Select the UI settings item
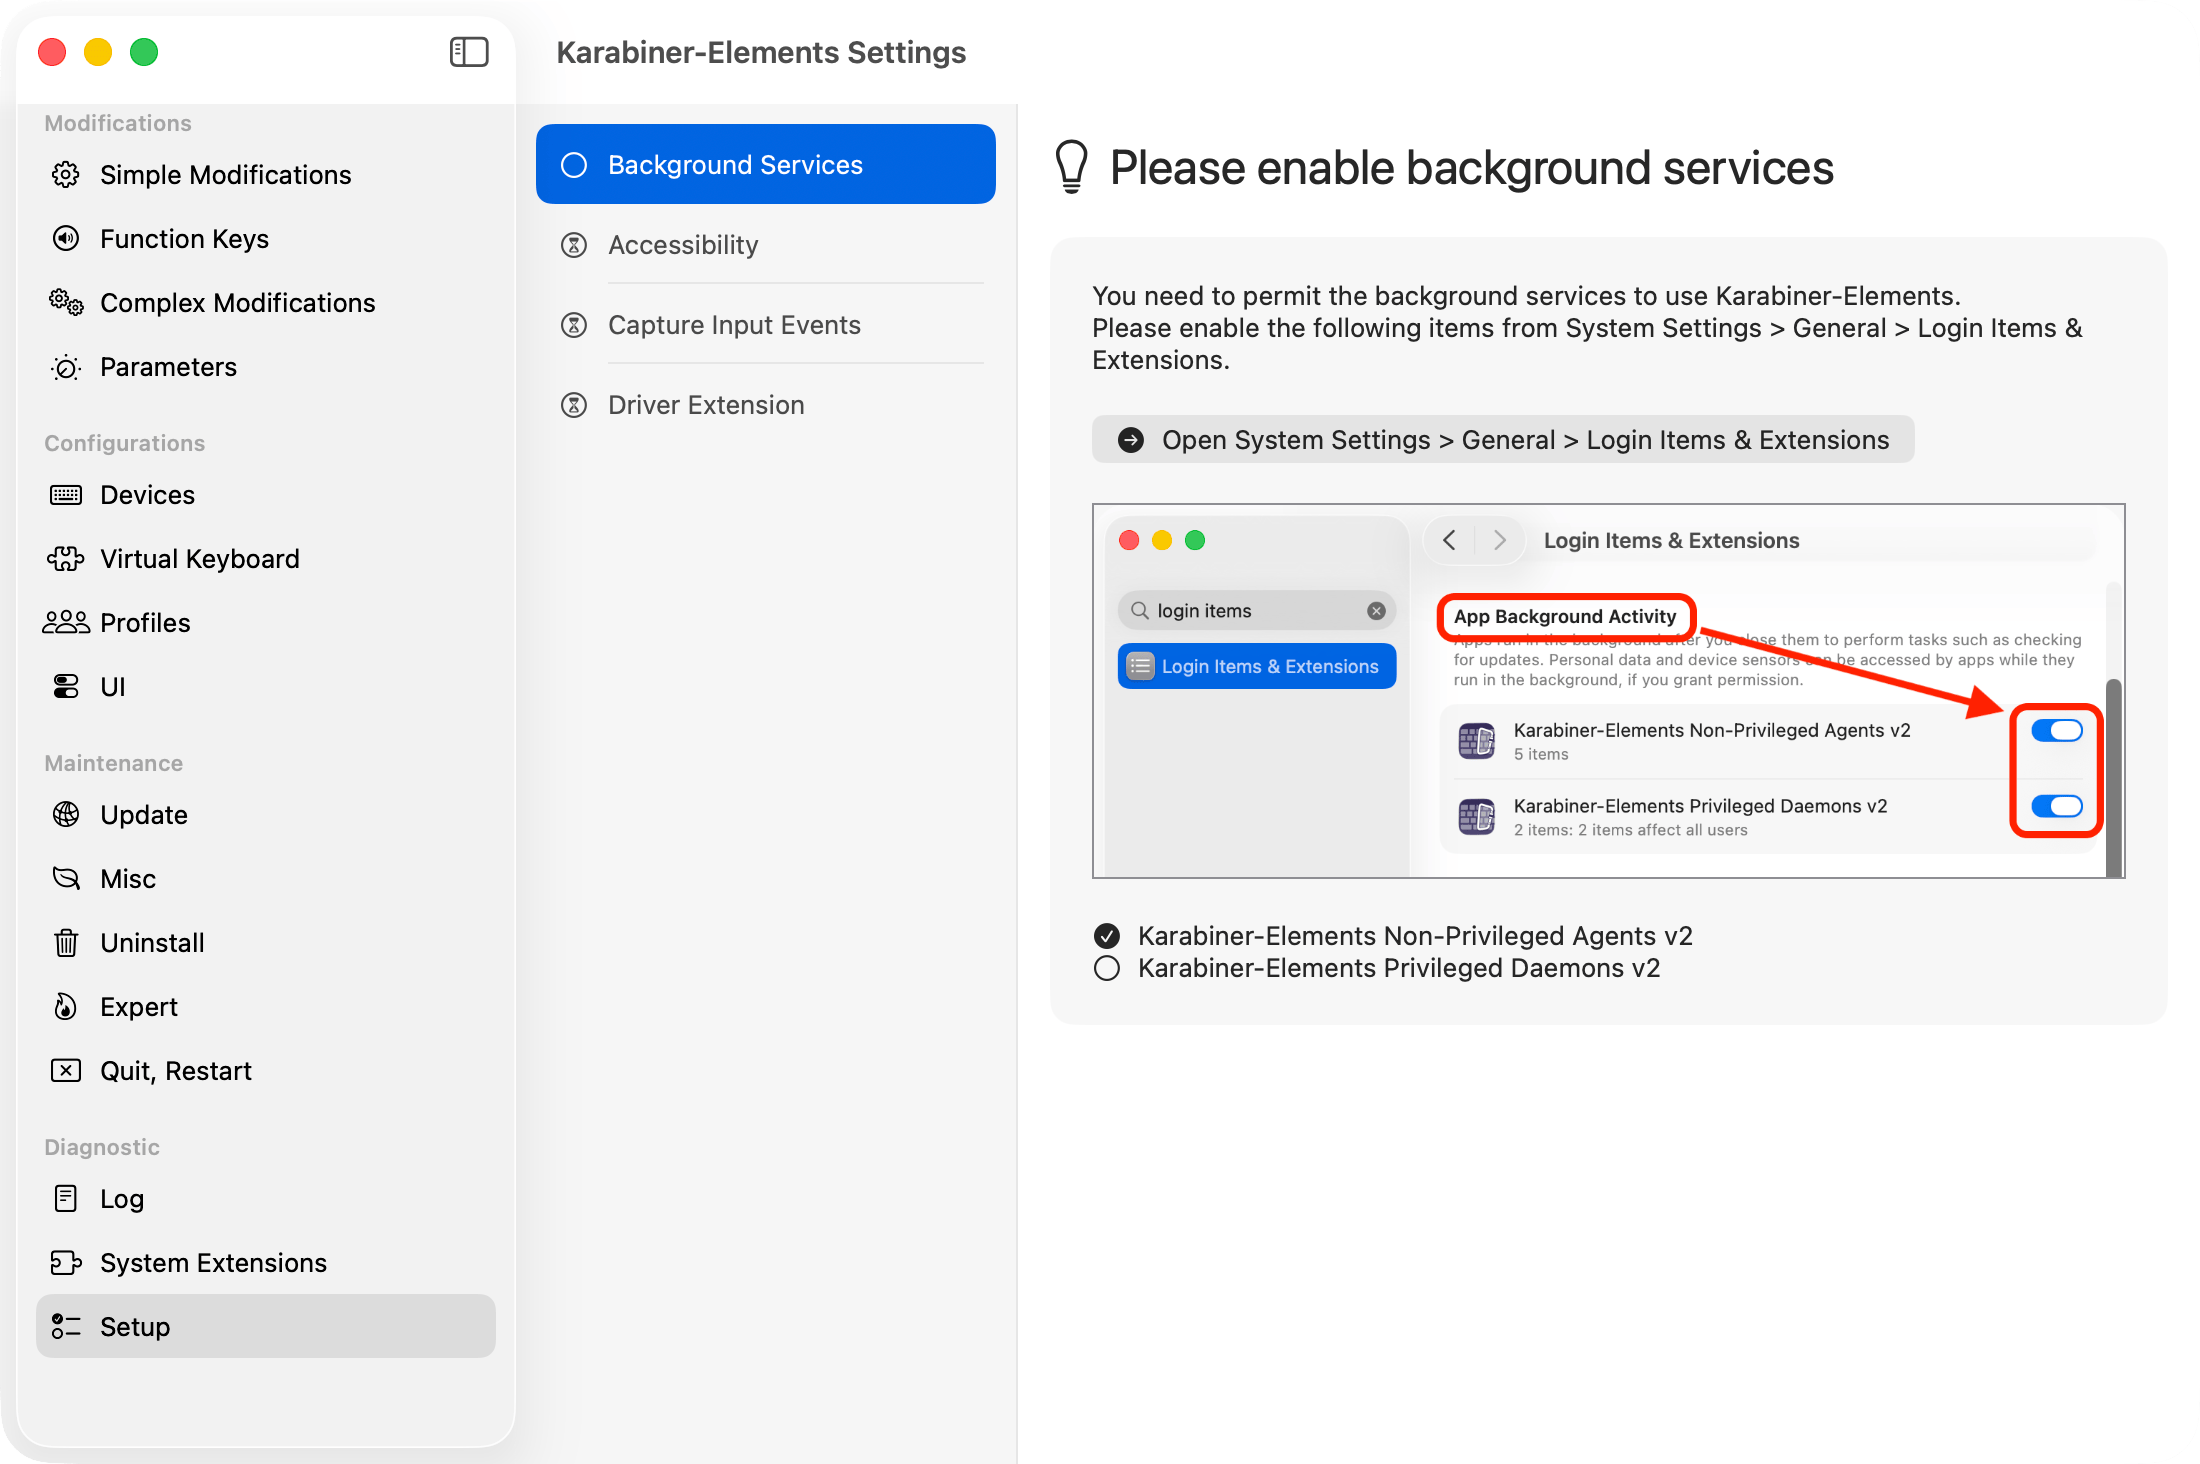 click(x=266, y=687)
